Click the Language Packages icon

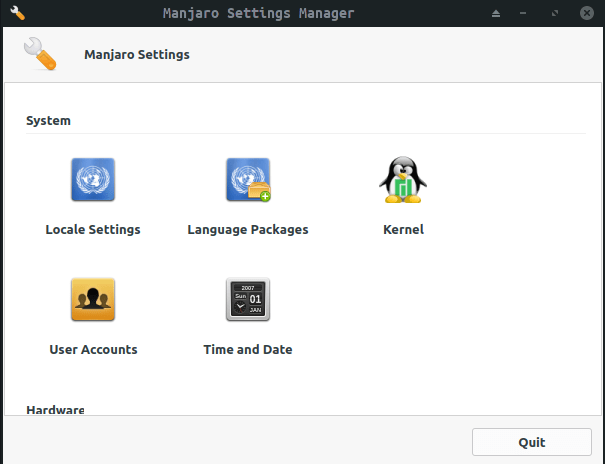pyautogui.click(x=248, y=180)
